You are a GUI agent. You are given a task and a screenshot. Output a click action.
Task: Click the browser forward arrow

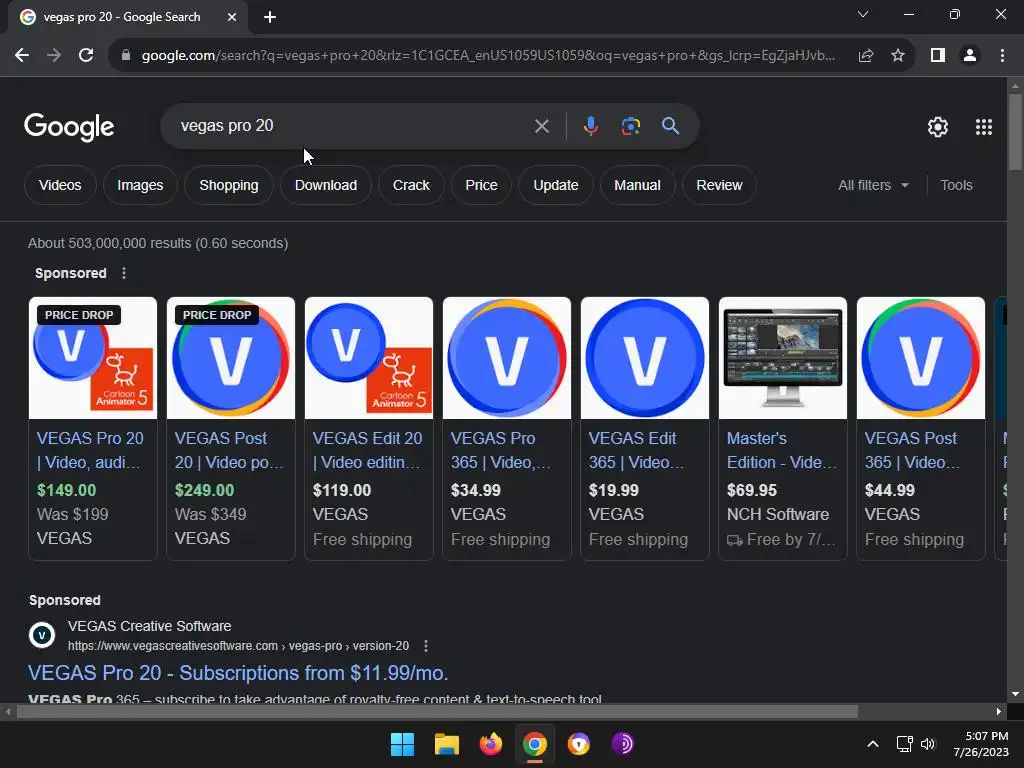coord(54,56)
